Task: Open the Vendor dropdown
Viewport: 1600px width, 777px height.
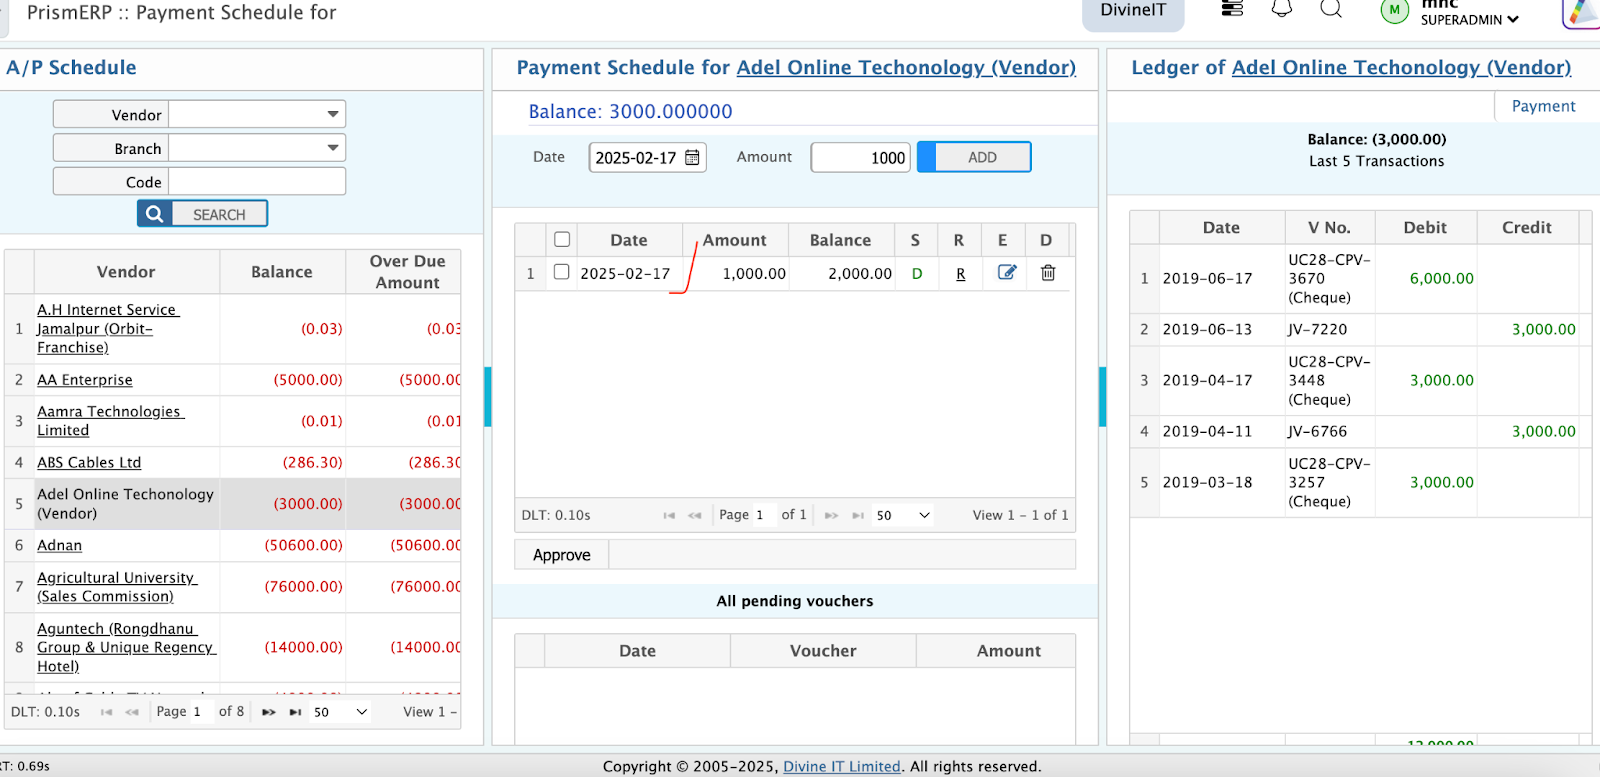Action: coord(333,114)
